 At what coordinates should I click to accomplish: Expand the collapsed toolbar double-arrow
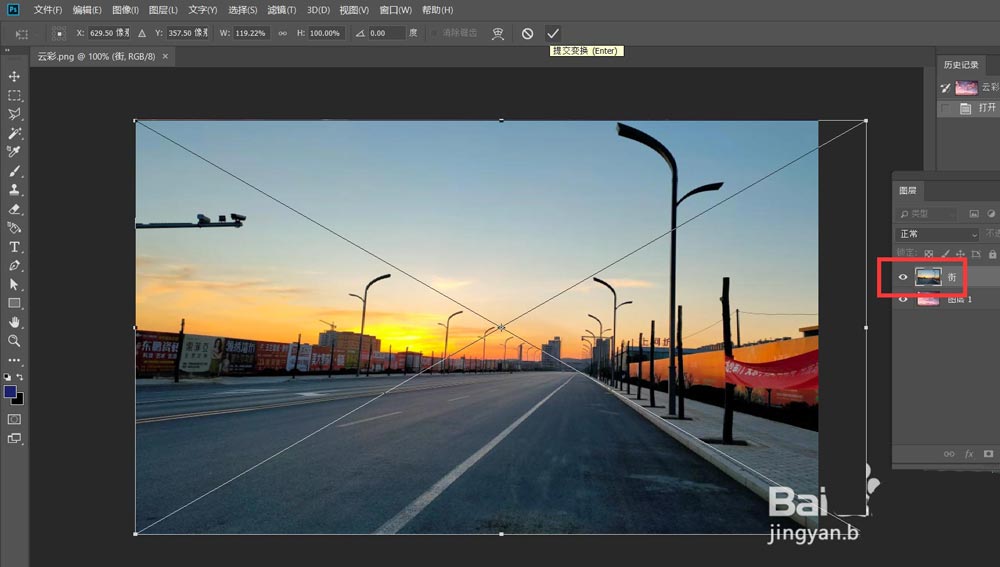[7, 50]
